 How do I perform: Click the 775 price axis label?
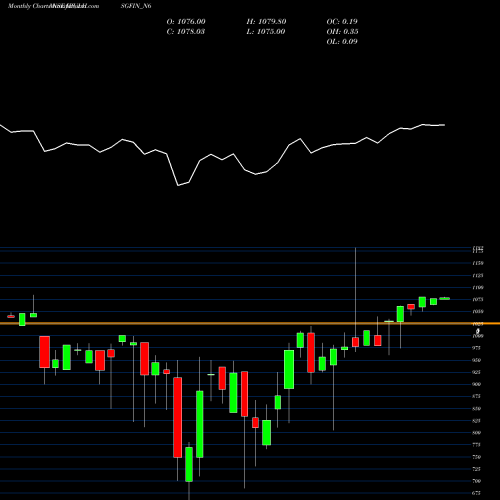point(477,445)
